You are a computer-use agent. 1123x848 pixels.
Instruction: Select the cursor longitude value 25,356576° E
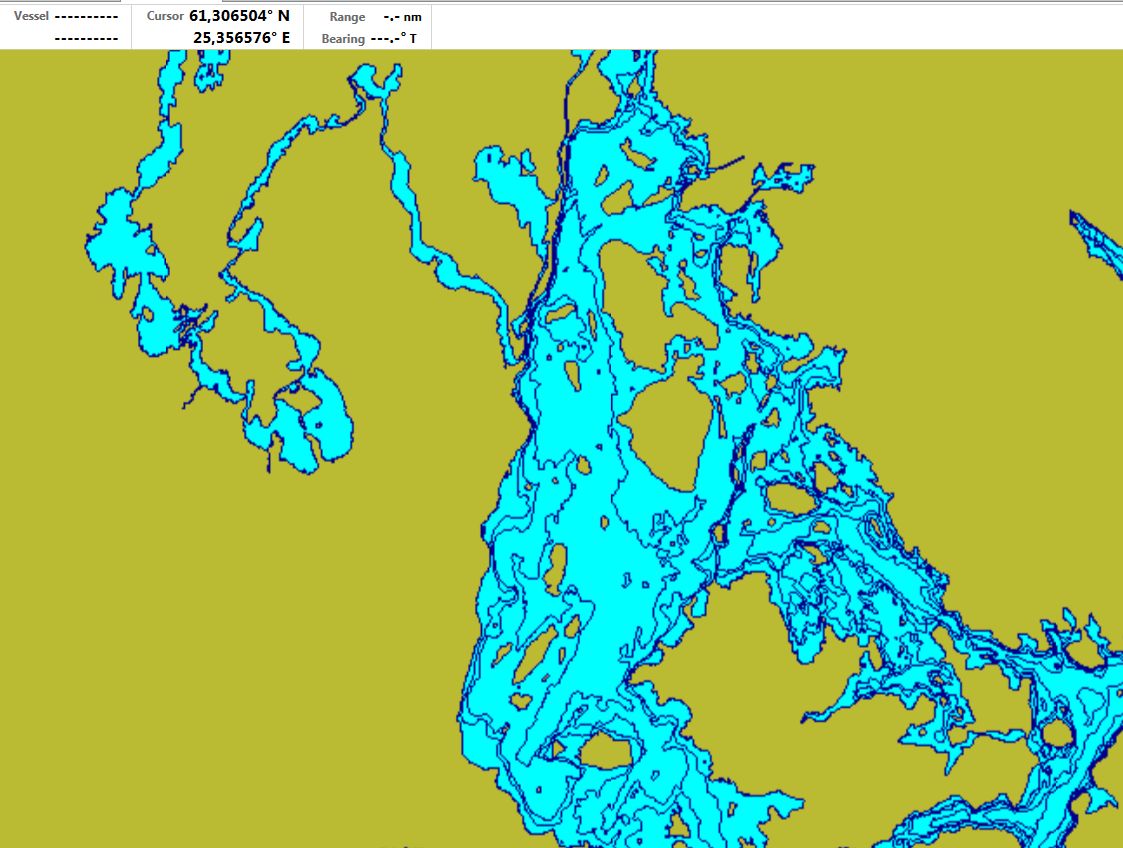point(241,38)
